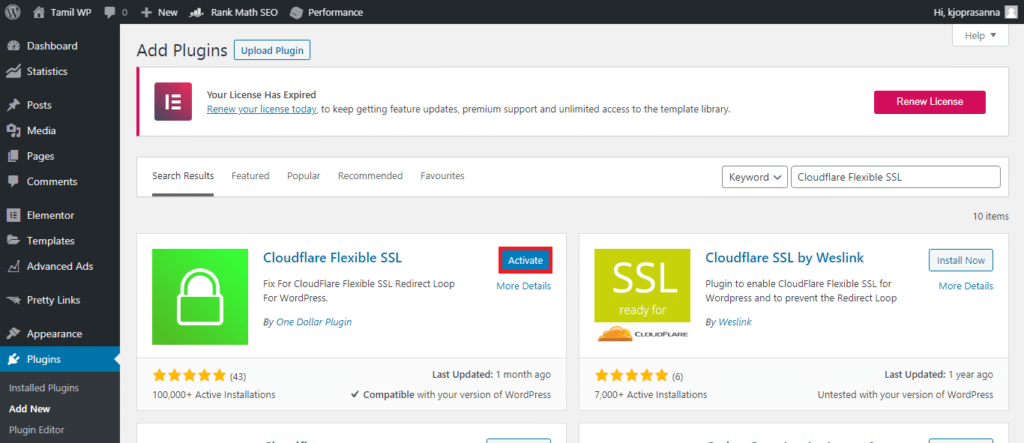Click the Media icon in sidebar

click(x=14, y=131)
